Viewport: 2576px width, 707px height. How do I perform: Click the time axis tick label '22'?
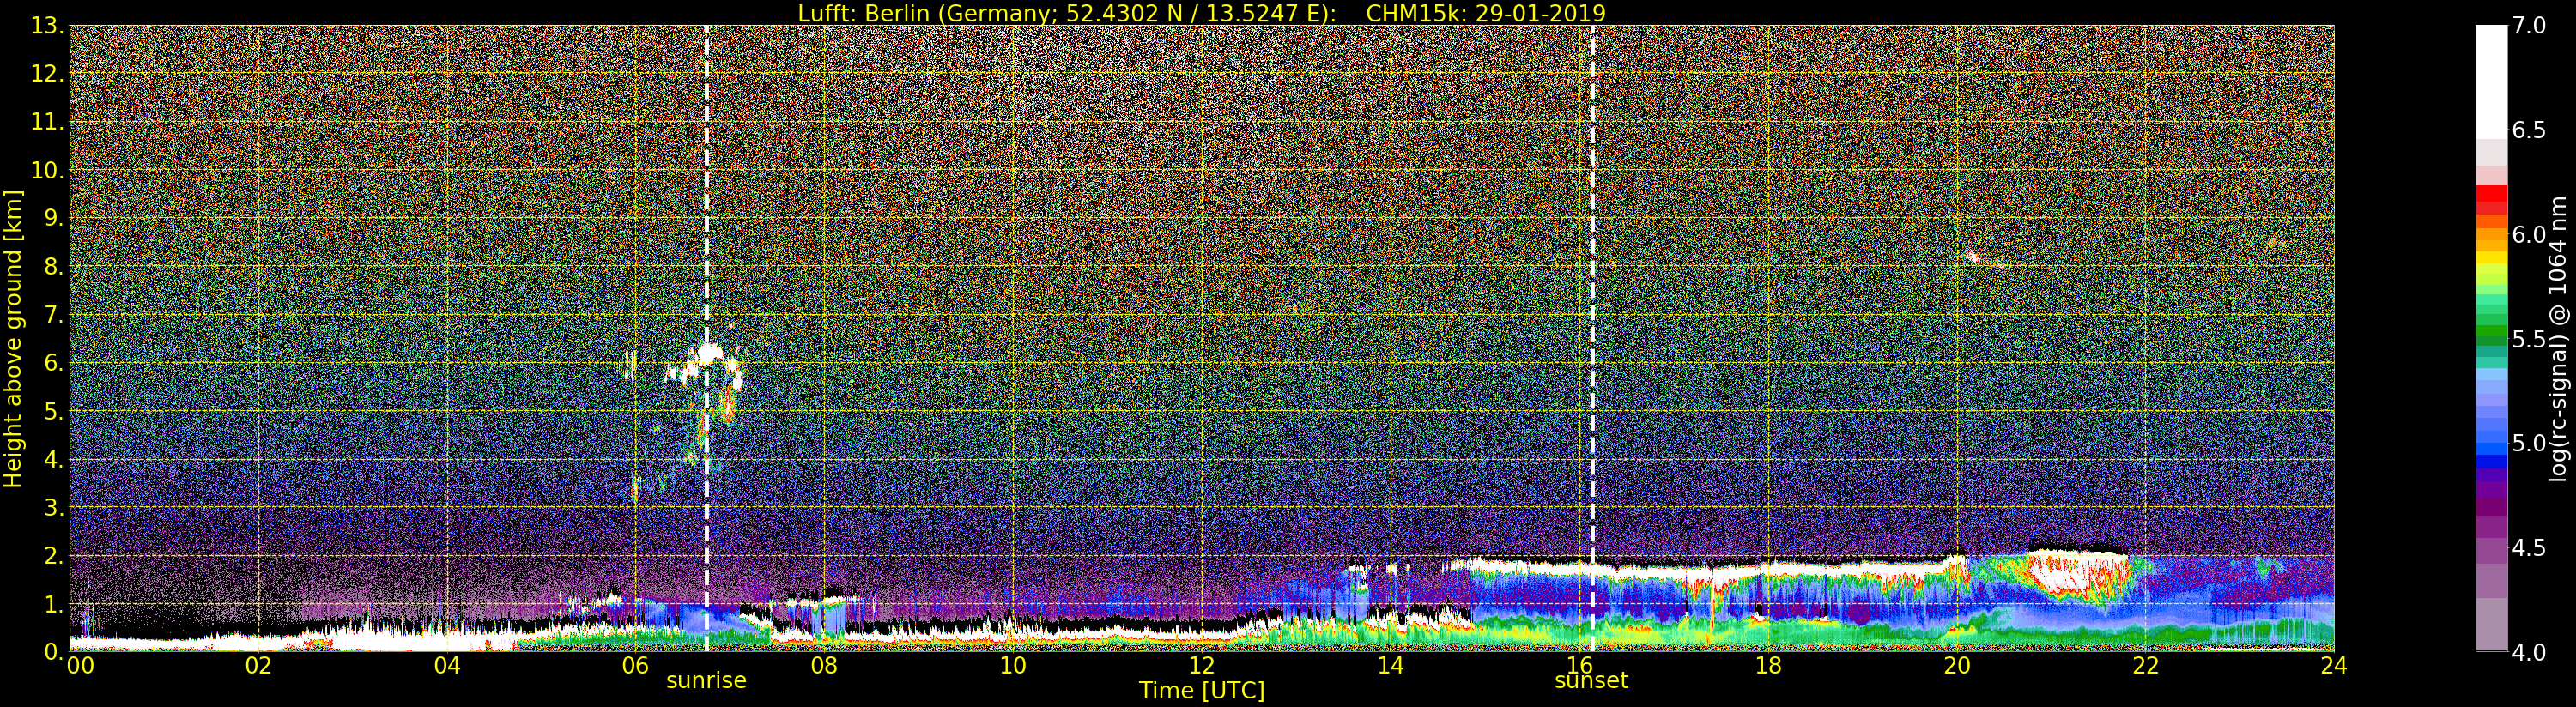click(x=2145, y=666)
